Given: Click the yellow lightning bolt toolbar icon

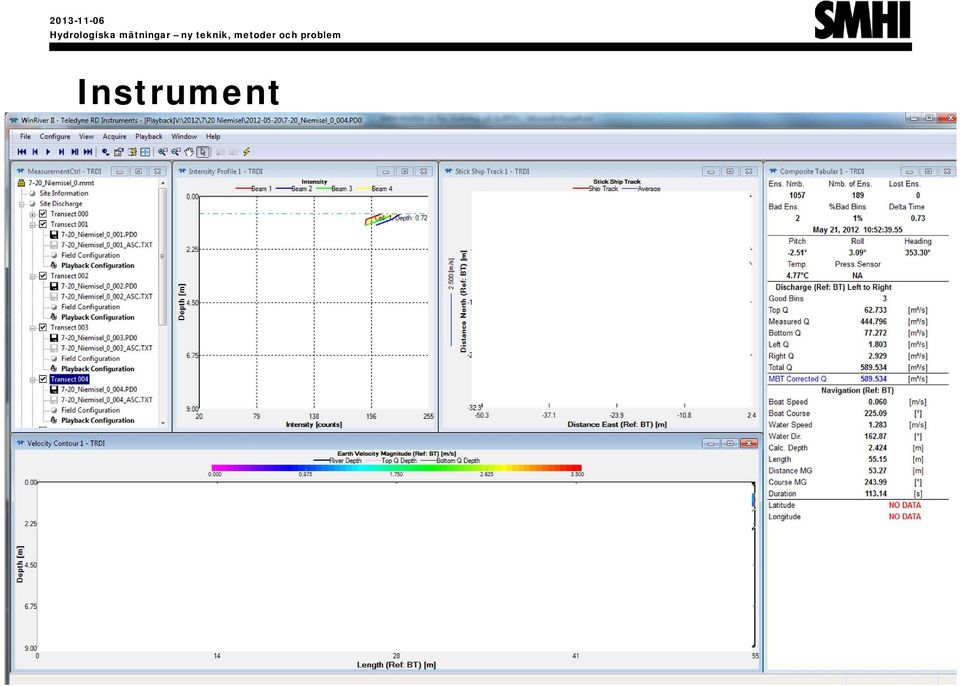Looking at the screenshot, I should click(x=247, y=152).
